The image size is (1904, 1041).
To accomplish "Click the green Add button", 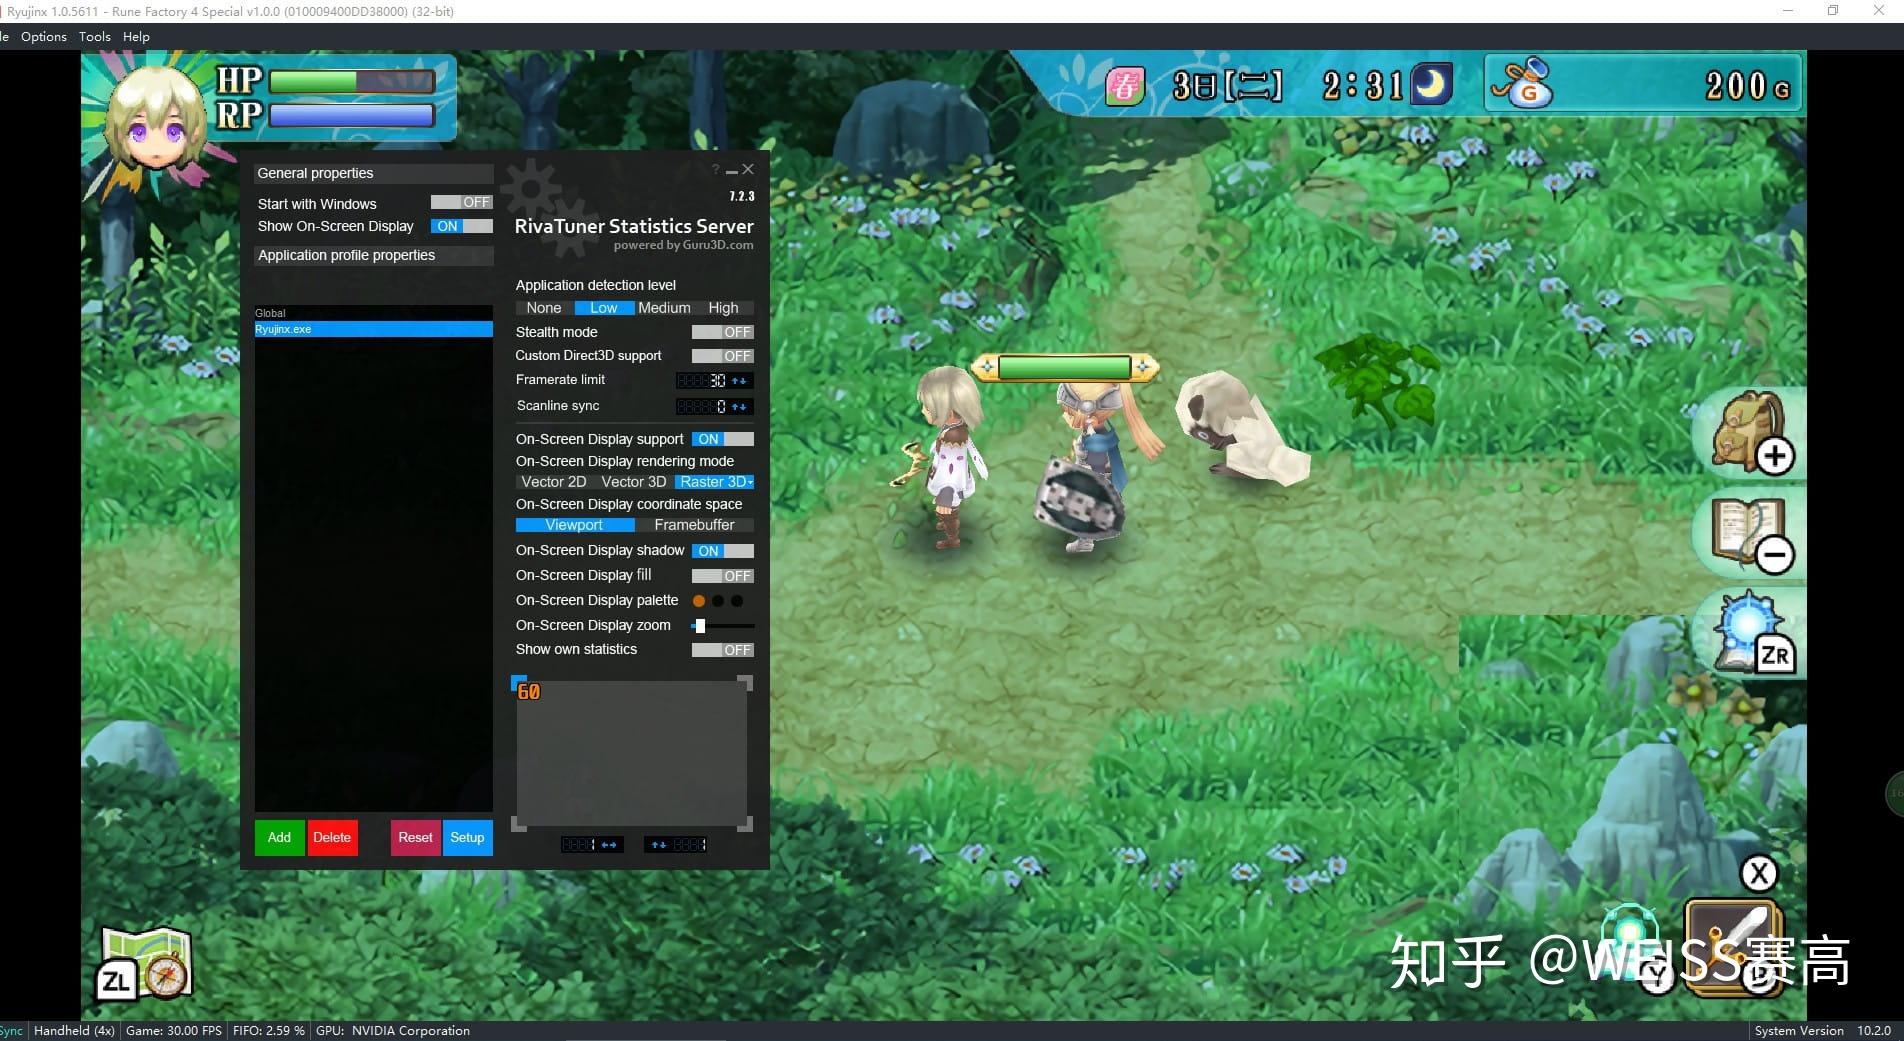I will (x=279, y=838).
